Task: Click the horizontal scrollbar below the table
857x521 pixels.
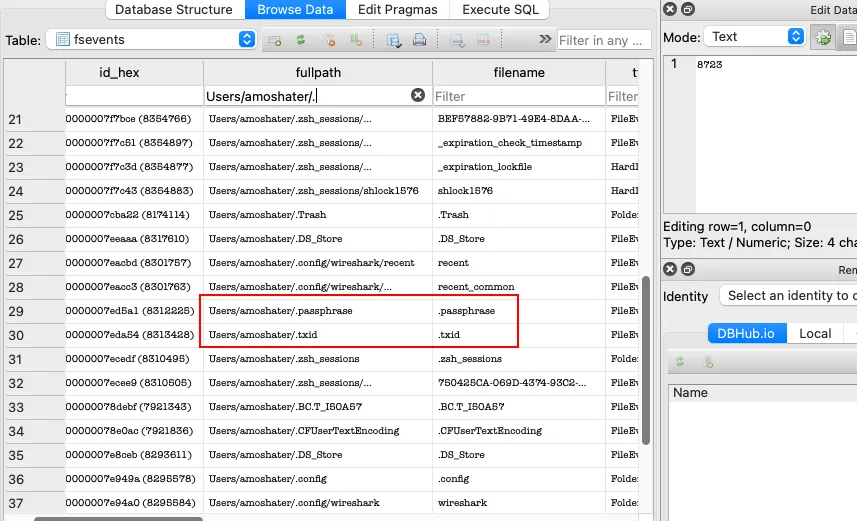Action: pyautogui.click(x=118, y=518)
